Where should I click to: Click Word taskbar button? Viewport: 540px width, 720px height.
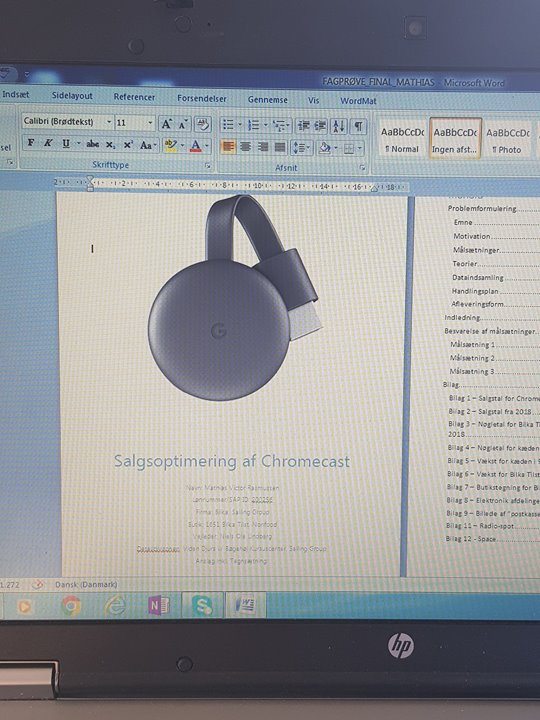point(246,606)
